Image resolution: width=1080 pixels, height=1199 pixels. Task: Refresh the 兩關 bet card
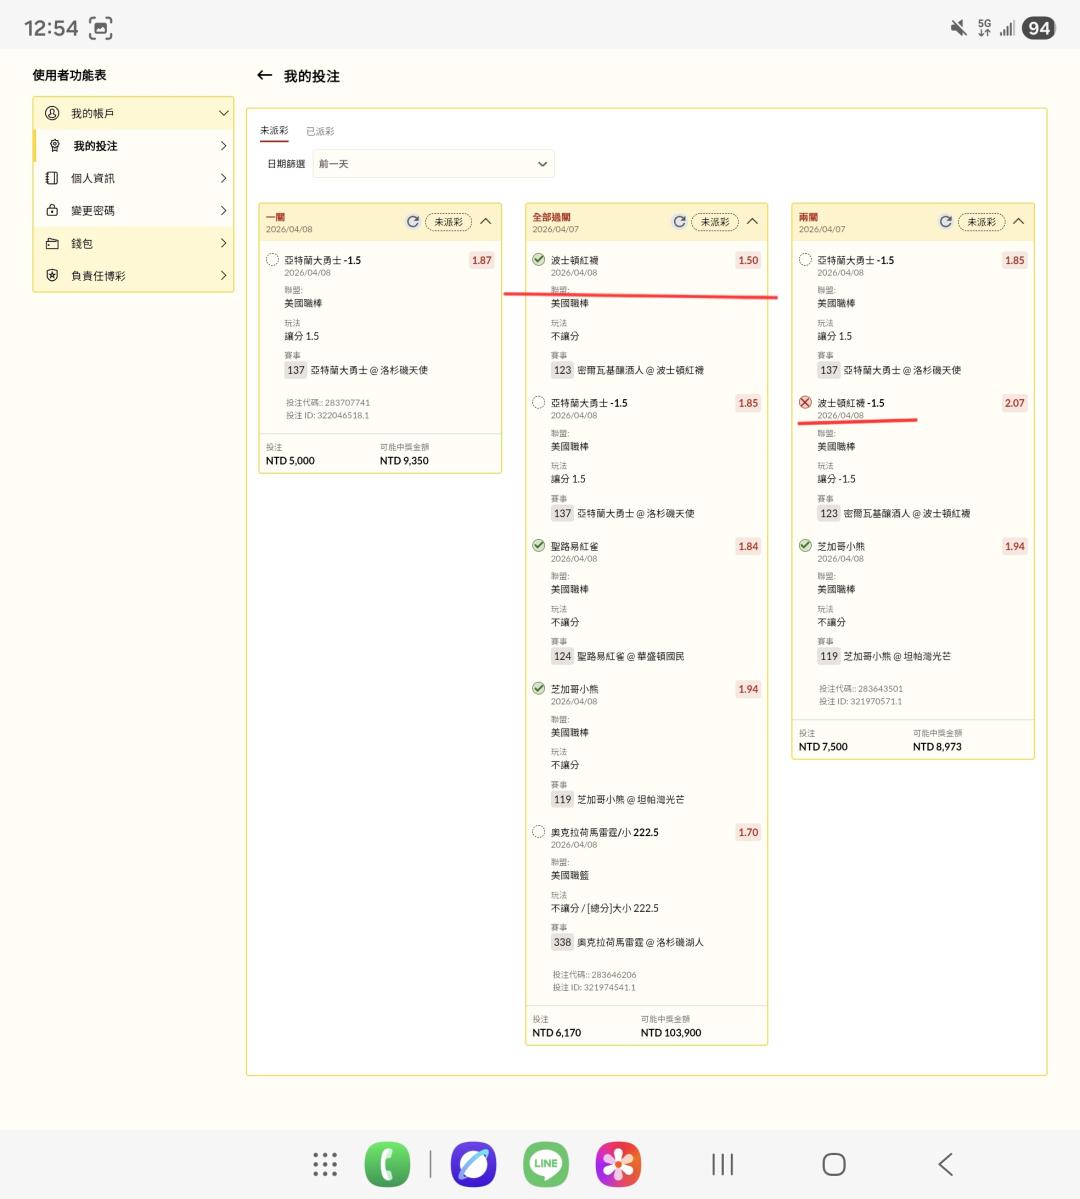[945, 221]
